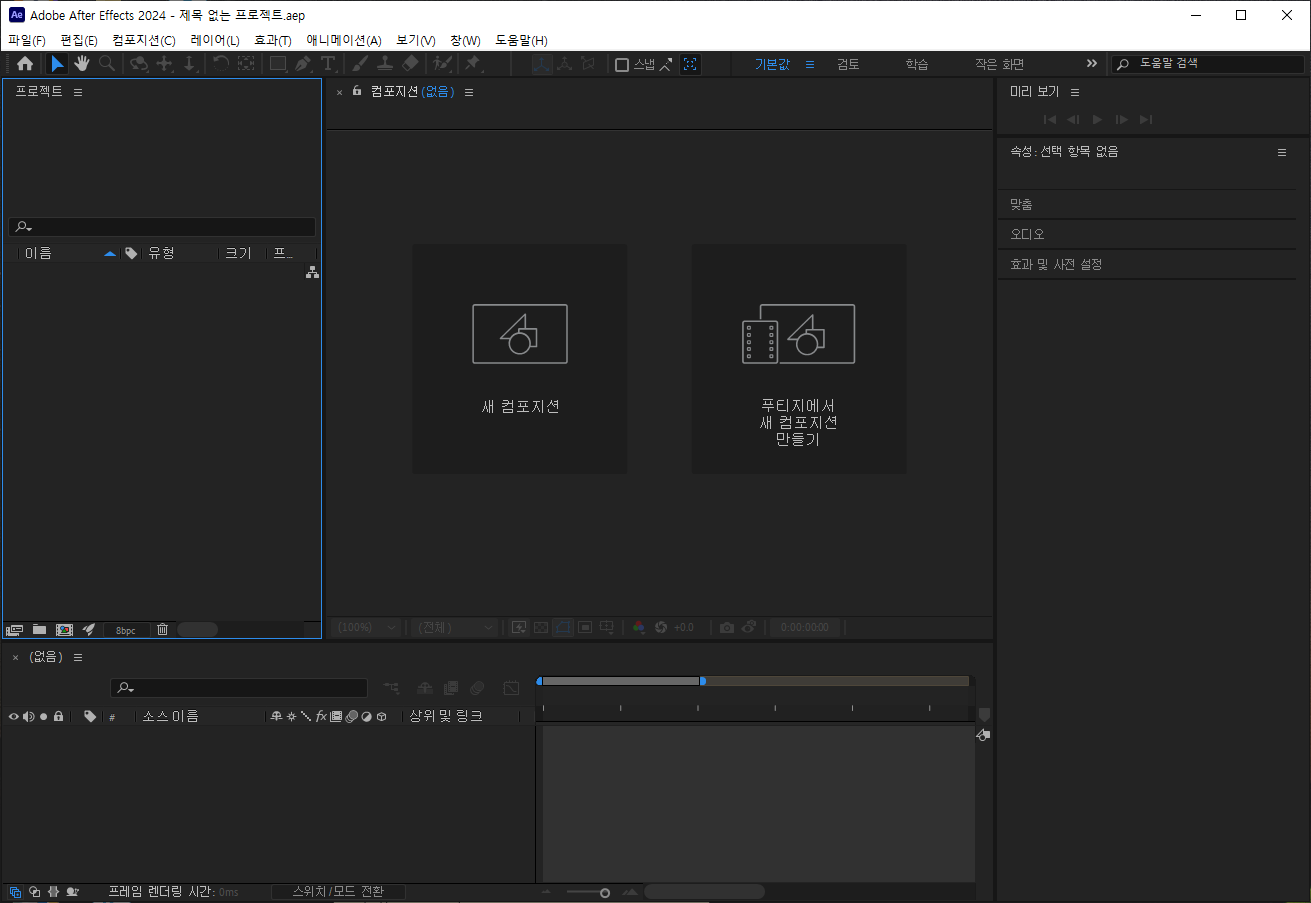
Task: Click the interpret footage icon in Project panel
Action: pyautogui.click(x=14, y=630)
